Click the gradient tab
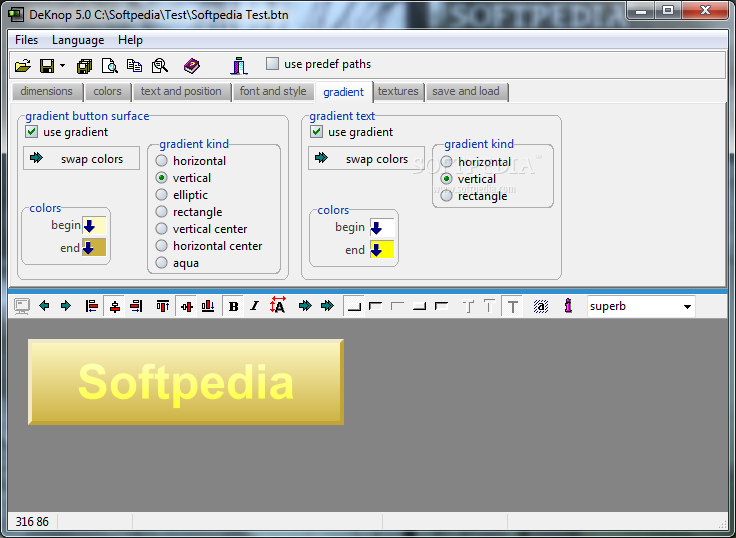This screenshot has width=736, height=538. 344,92
